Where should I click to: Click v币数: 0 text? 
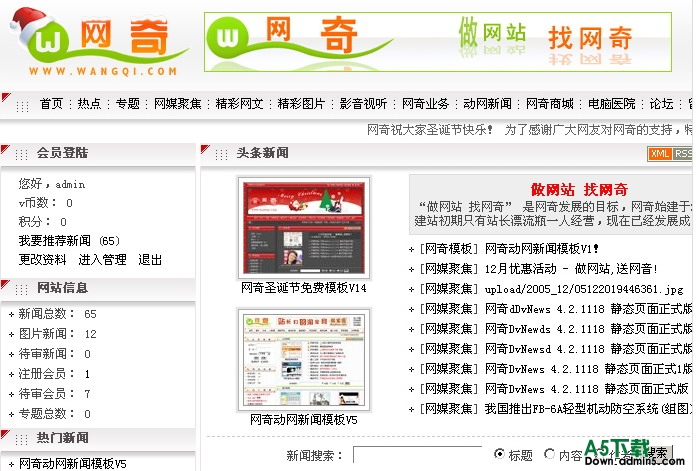45,203
